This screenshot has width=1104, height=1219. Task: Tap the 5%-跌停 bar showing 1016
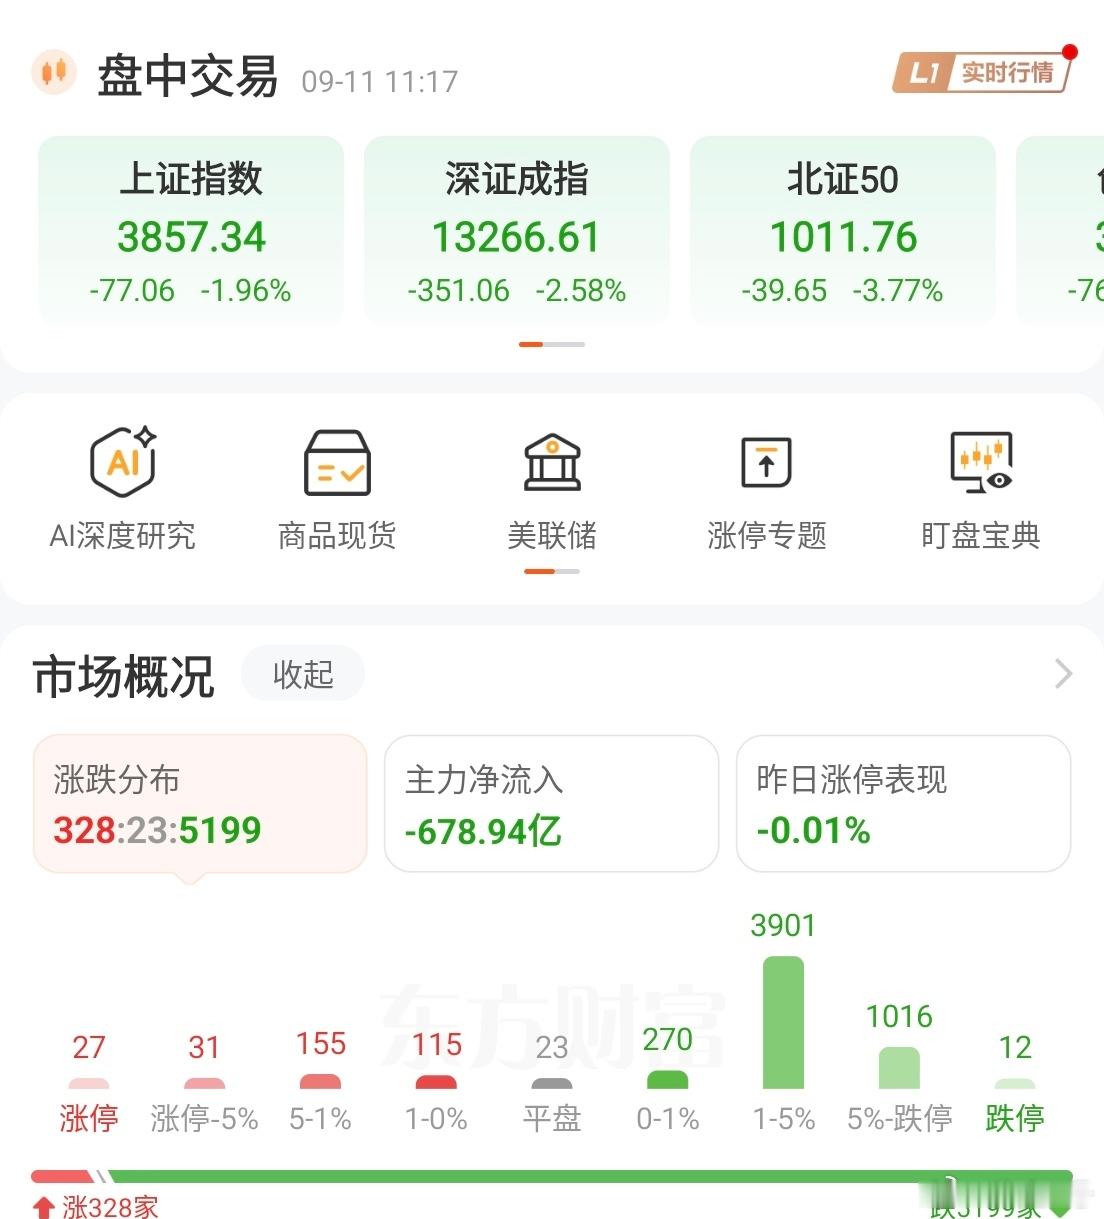pyautogui.click(x=899, y=1068)
